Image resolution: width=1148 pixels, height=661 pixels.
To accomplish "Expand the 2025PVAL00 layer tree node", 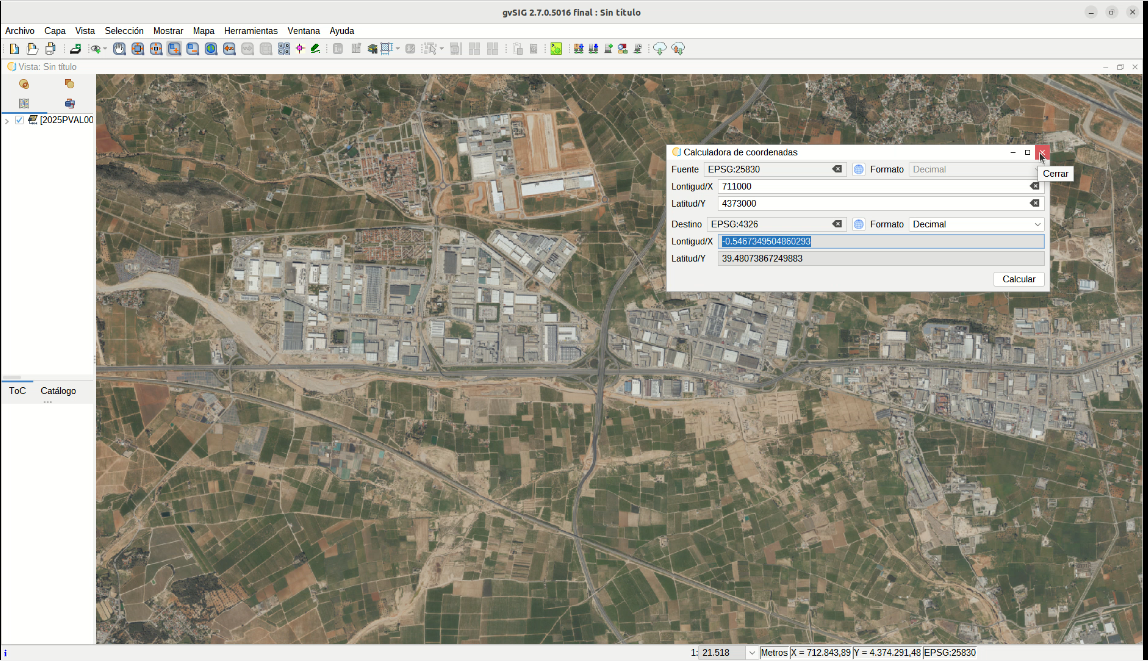I will tap(7, 121).
